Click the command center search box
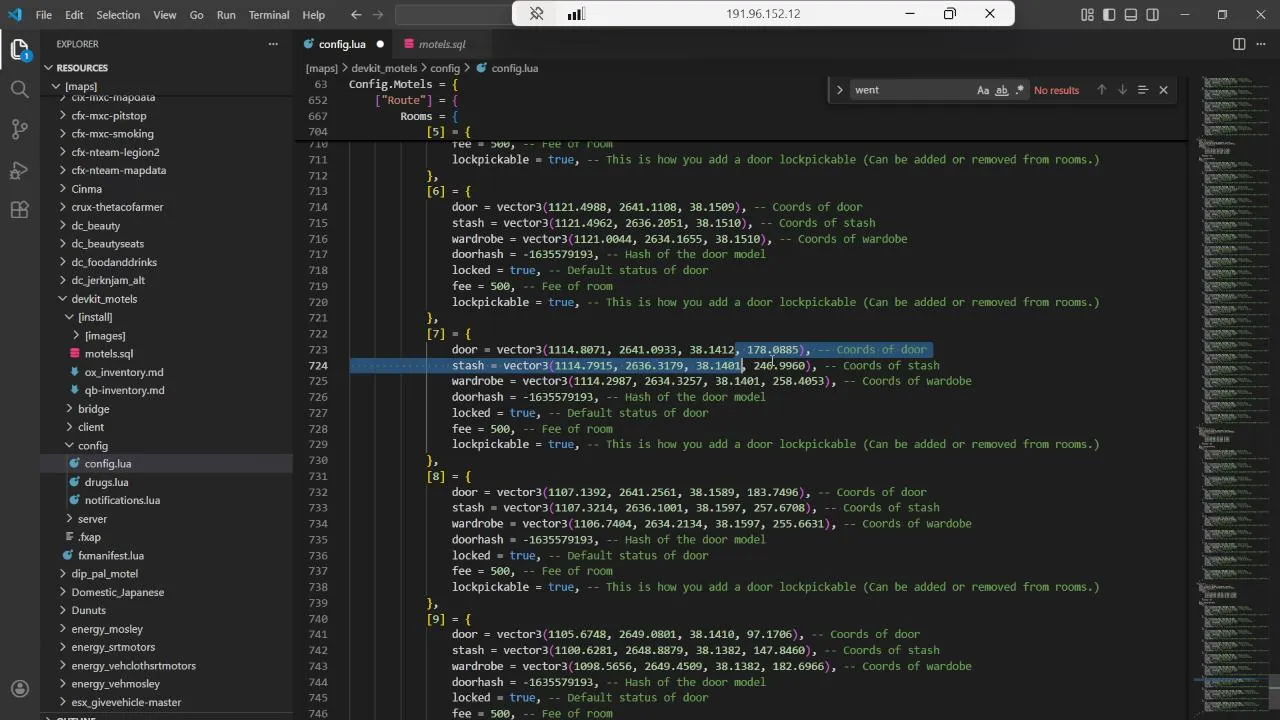The height and width of the screenshot is (720, 1280). [452, 15]
